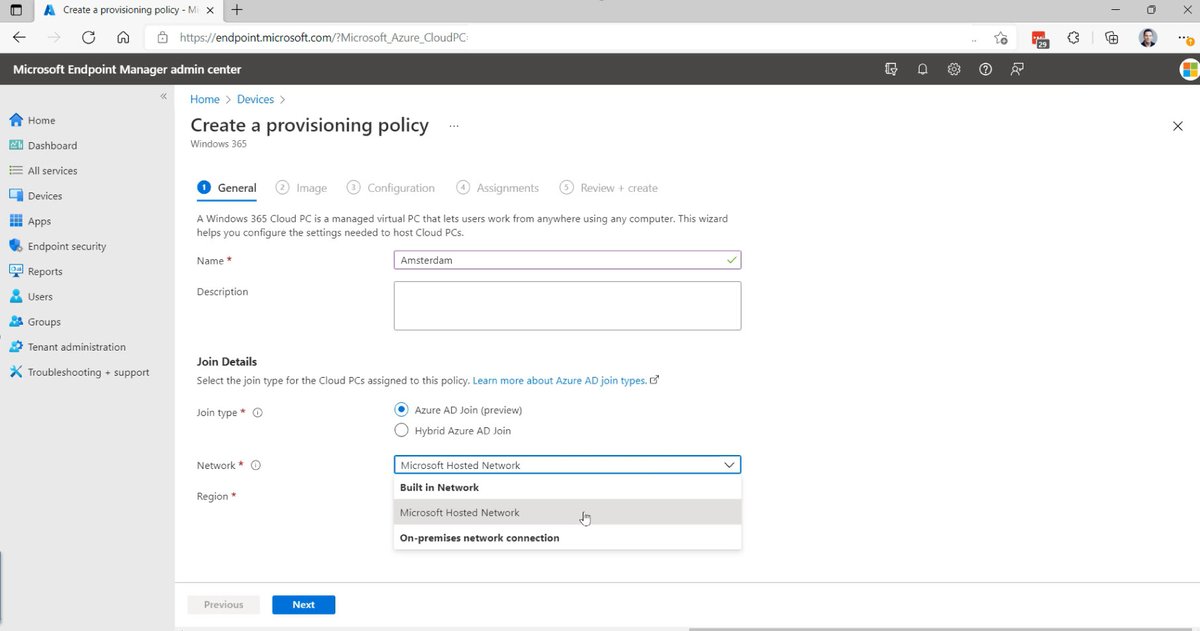Switch to the Image step tab
Screen dimensions: 1200x631
click(x=302, y=188)
